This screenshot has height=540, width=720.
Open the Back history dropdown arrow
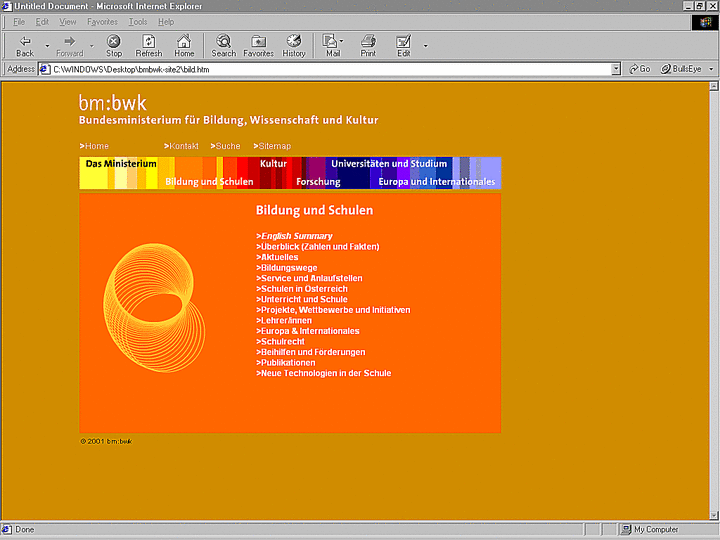coord(47,46)
